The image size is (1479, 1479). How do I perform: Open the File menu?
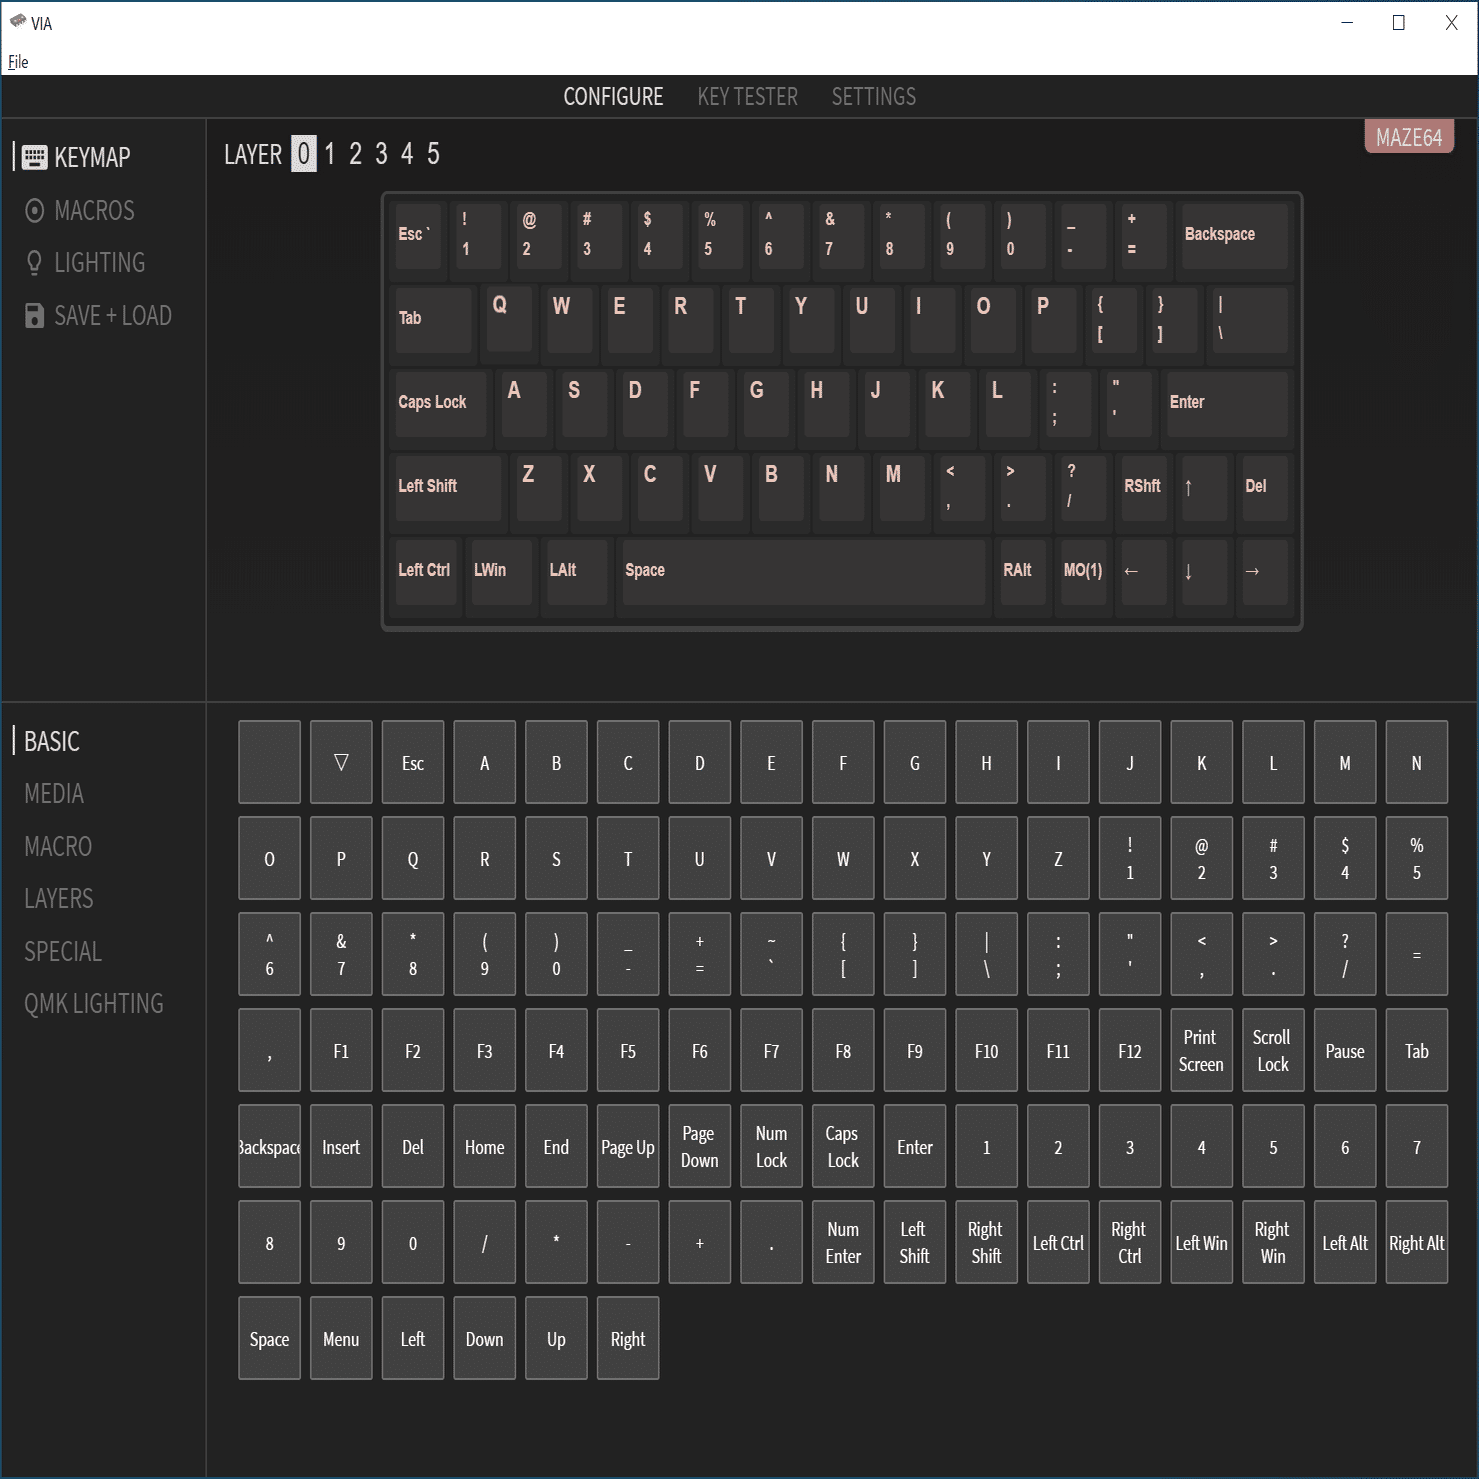(18, 62)
